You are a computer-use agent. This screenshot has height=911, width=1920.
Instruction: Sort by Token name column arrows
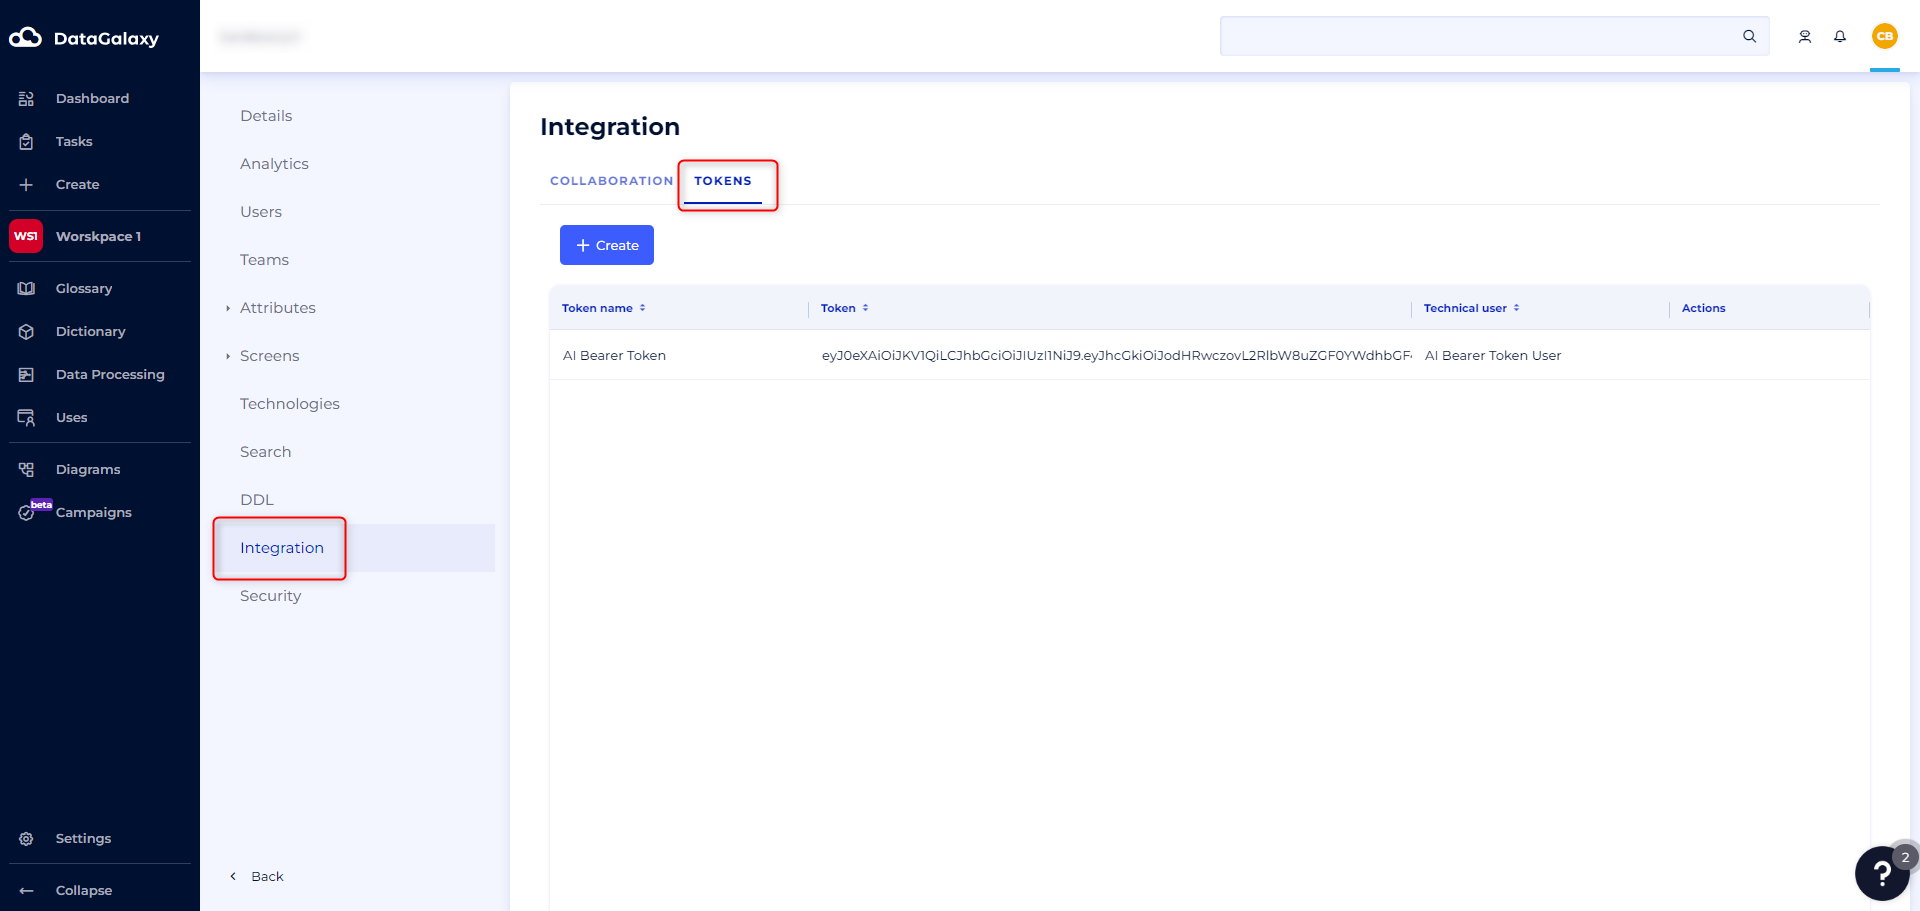[642, 308]
